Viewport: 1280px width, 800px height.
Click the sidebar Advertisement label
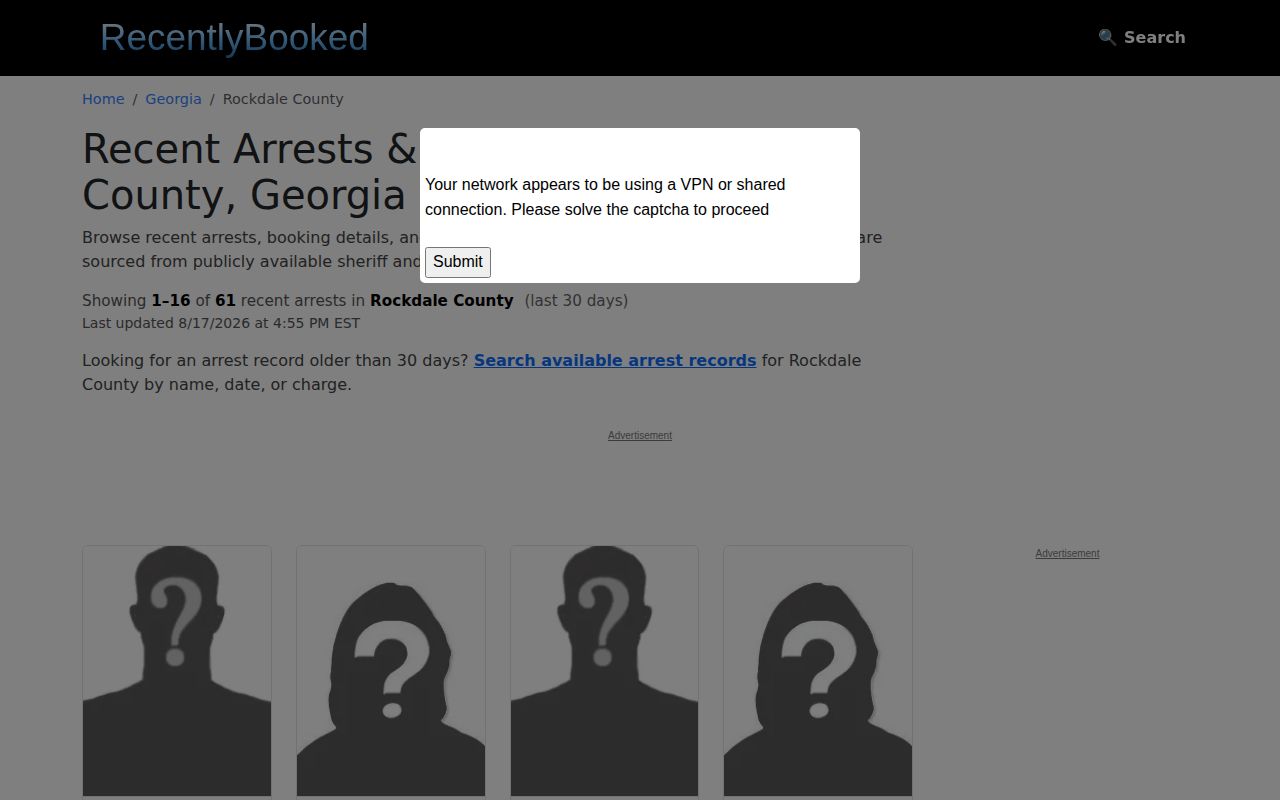(x=1067, y=553)
